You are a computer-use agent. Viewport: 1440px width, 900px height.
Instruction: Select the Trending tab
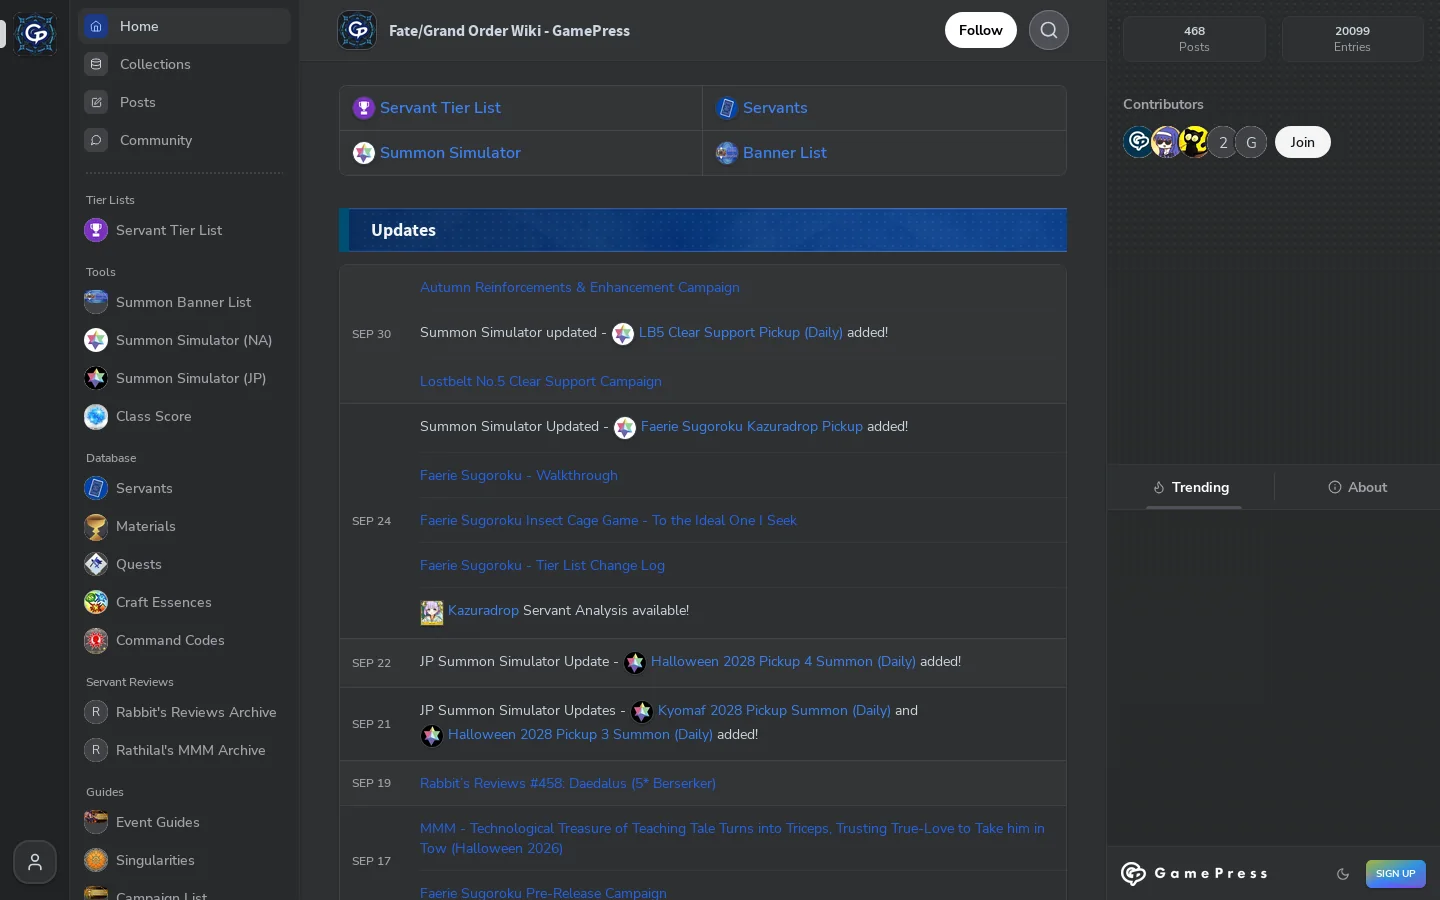point(1190,487)
